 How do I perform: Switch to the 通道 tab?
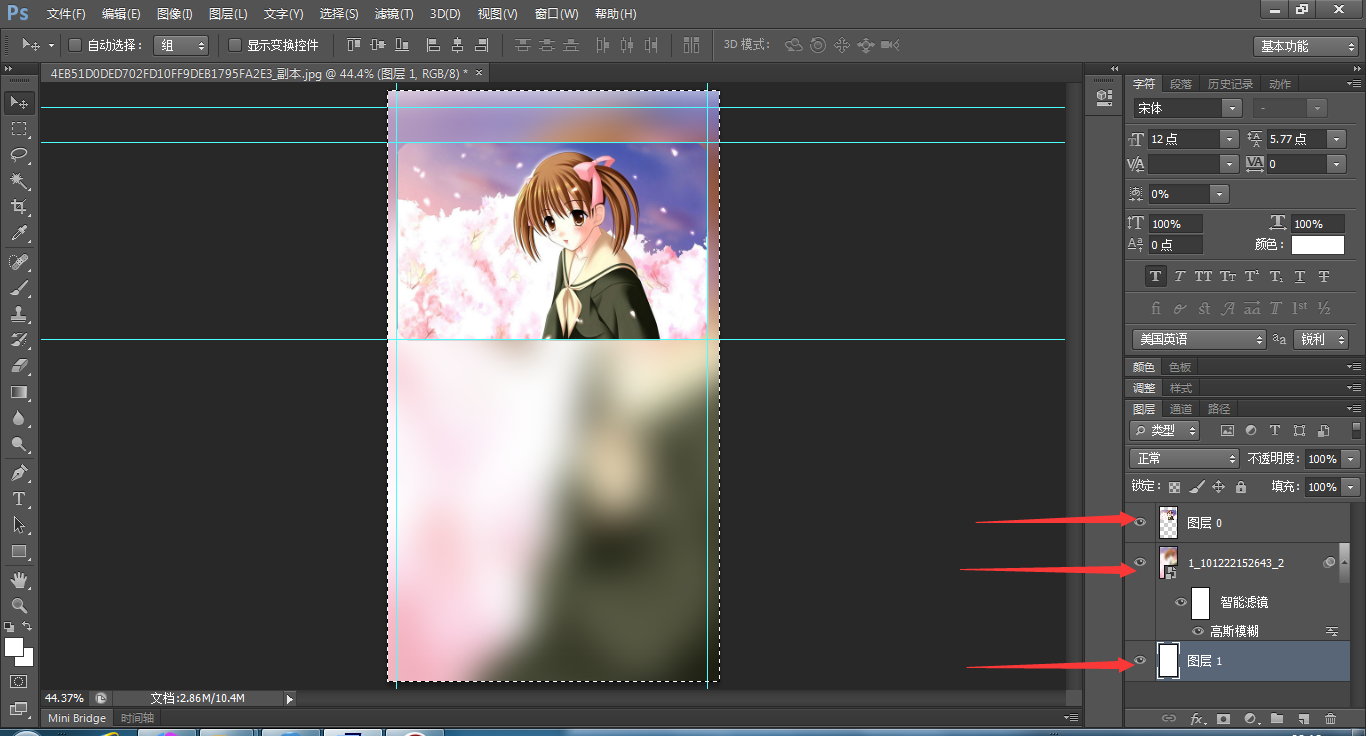coord(1181,409)
